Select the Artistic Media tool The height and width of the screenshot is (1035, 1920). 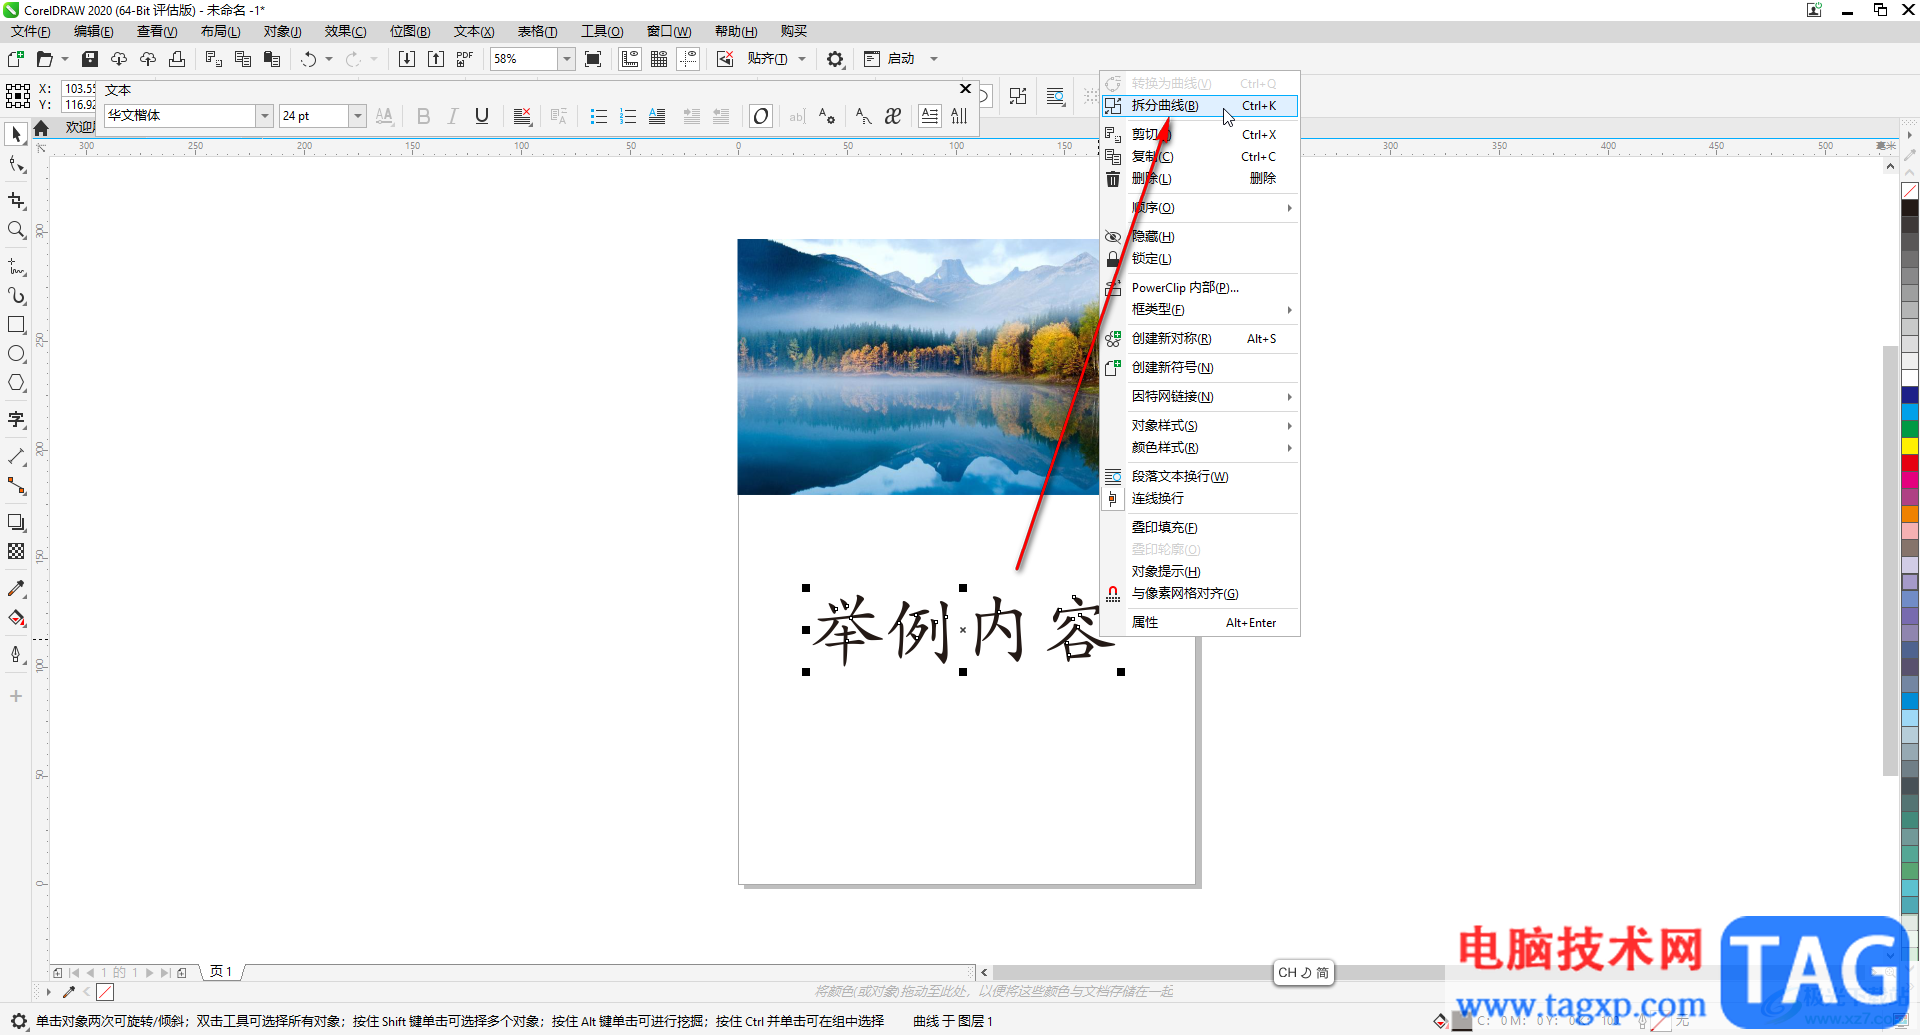point(16,296)
